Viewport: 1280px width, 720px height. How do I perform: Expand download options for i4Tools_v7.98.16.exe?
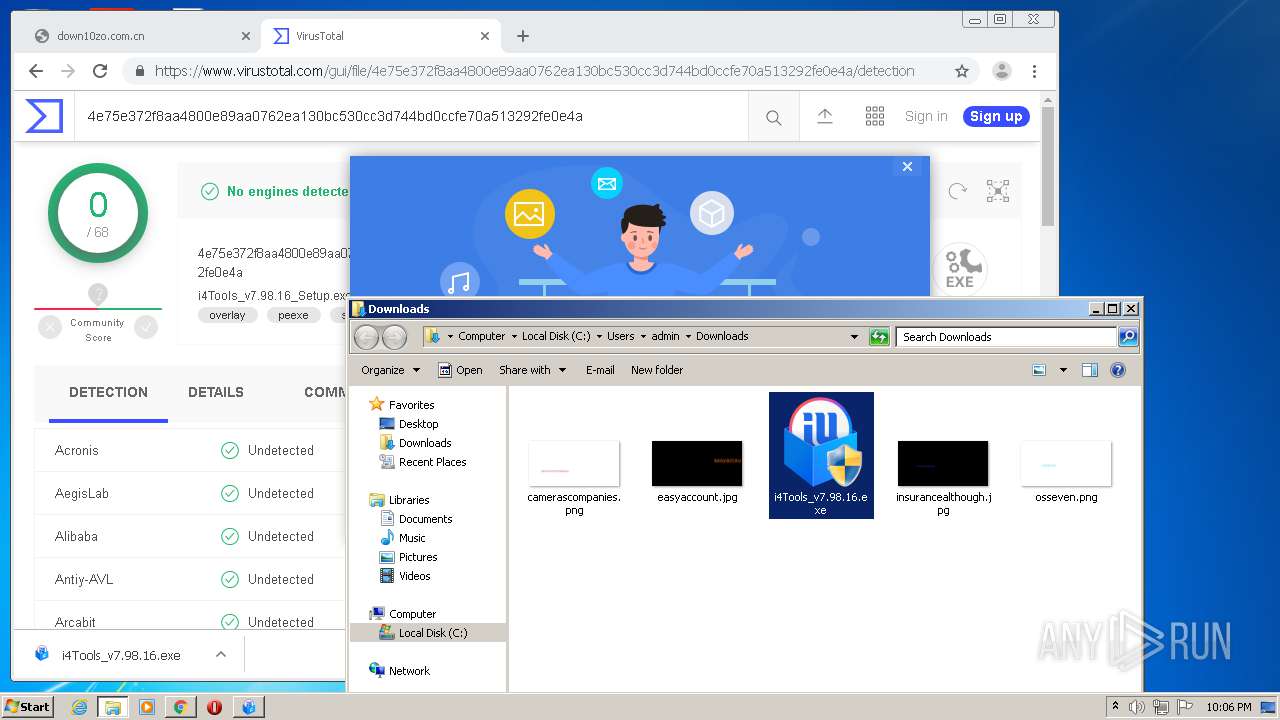click(x=221, y=655)
